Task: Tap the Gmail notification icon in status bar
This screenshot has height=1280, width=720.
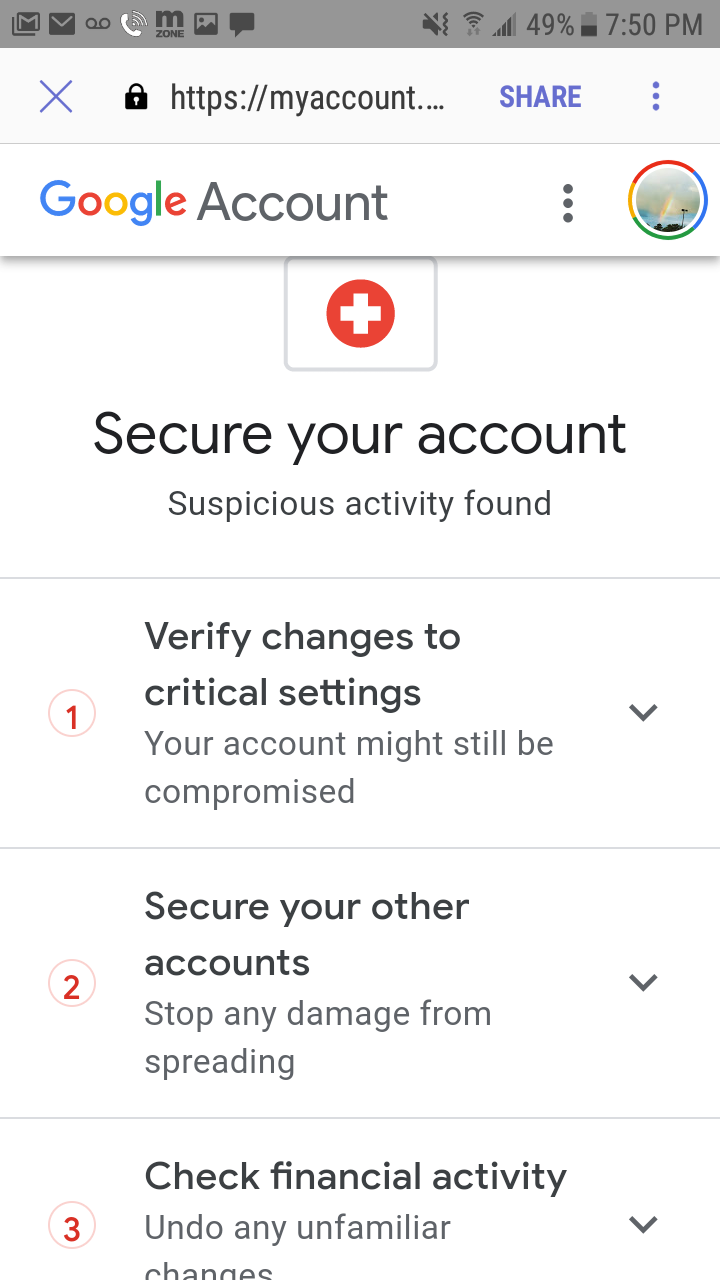Action: (26, 23)
